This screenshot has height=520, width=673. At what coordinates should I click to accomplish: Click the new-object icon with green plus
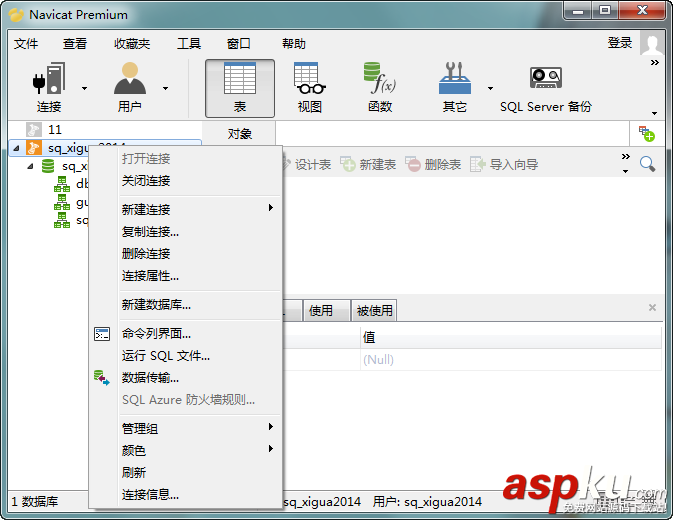pos(646,133)
